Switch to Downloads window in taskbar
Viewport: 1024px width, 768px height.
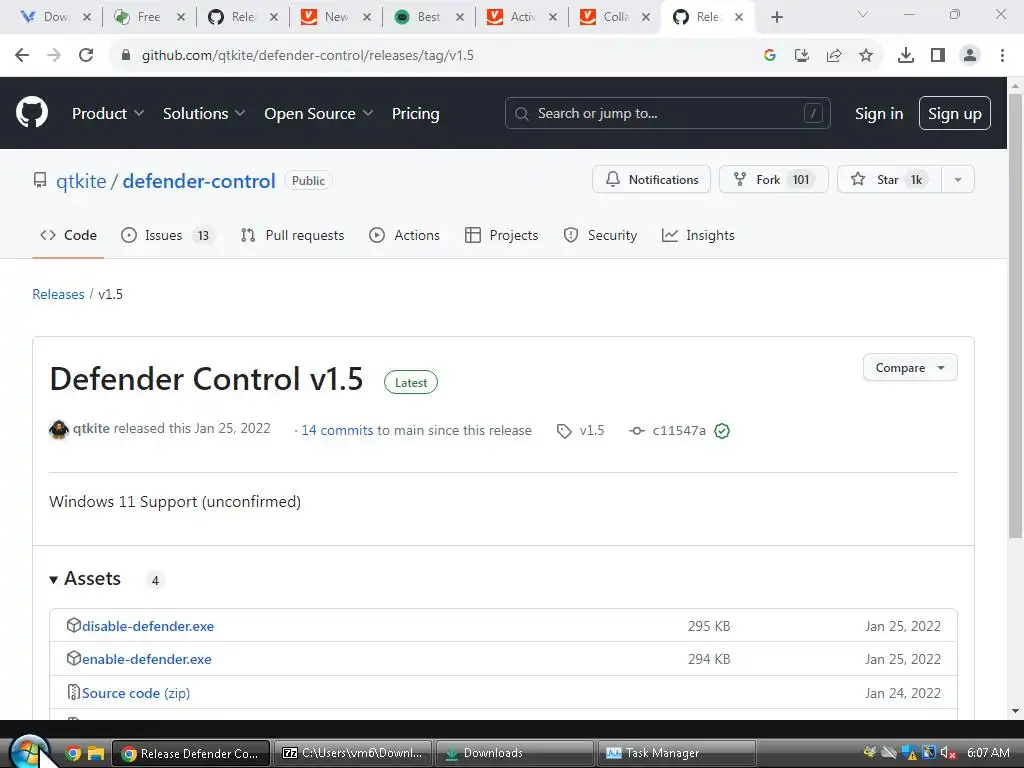click(515, 753)
